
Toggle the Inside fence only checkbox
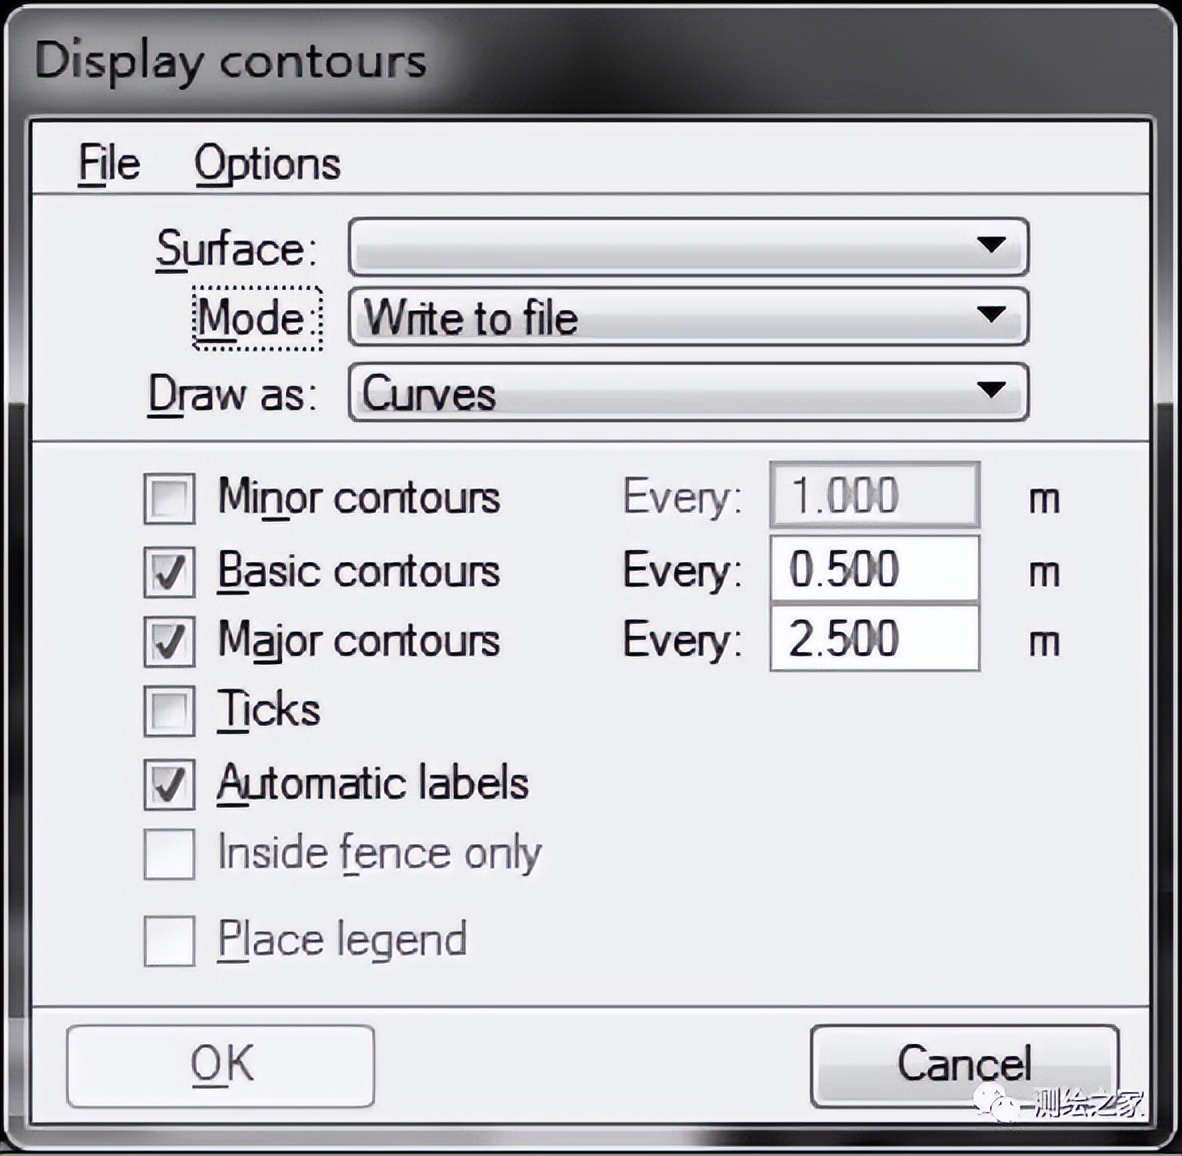169,854
